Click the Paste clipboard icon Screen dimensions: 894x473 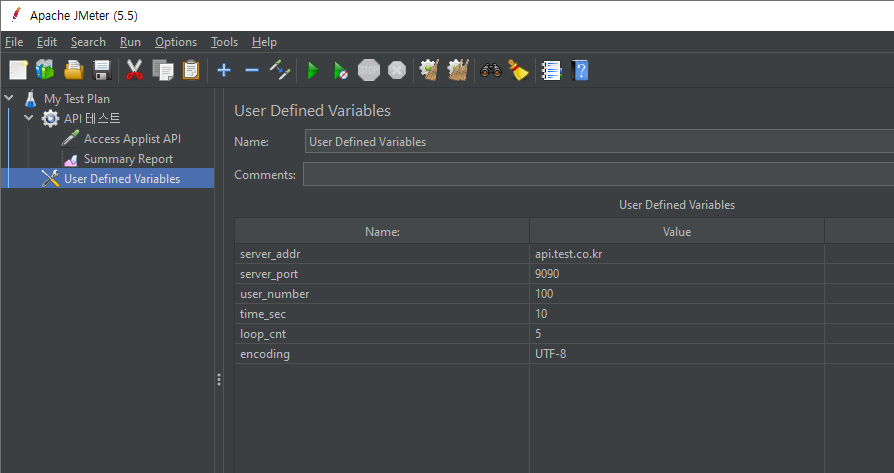point(191,70)
